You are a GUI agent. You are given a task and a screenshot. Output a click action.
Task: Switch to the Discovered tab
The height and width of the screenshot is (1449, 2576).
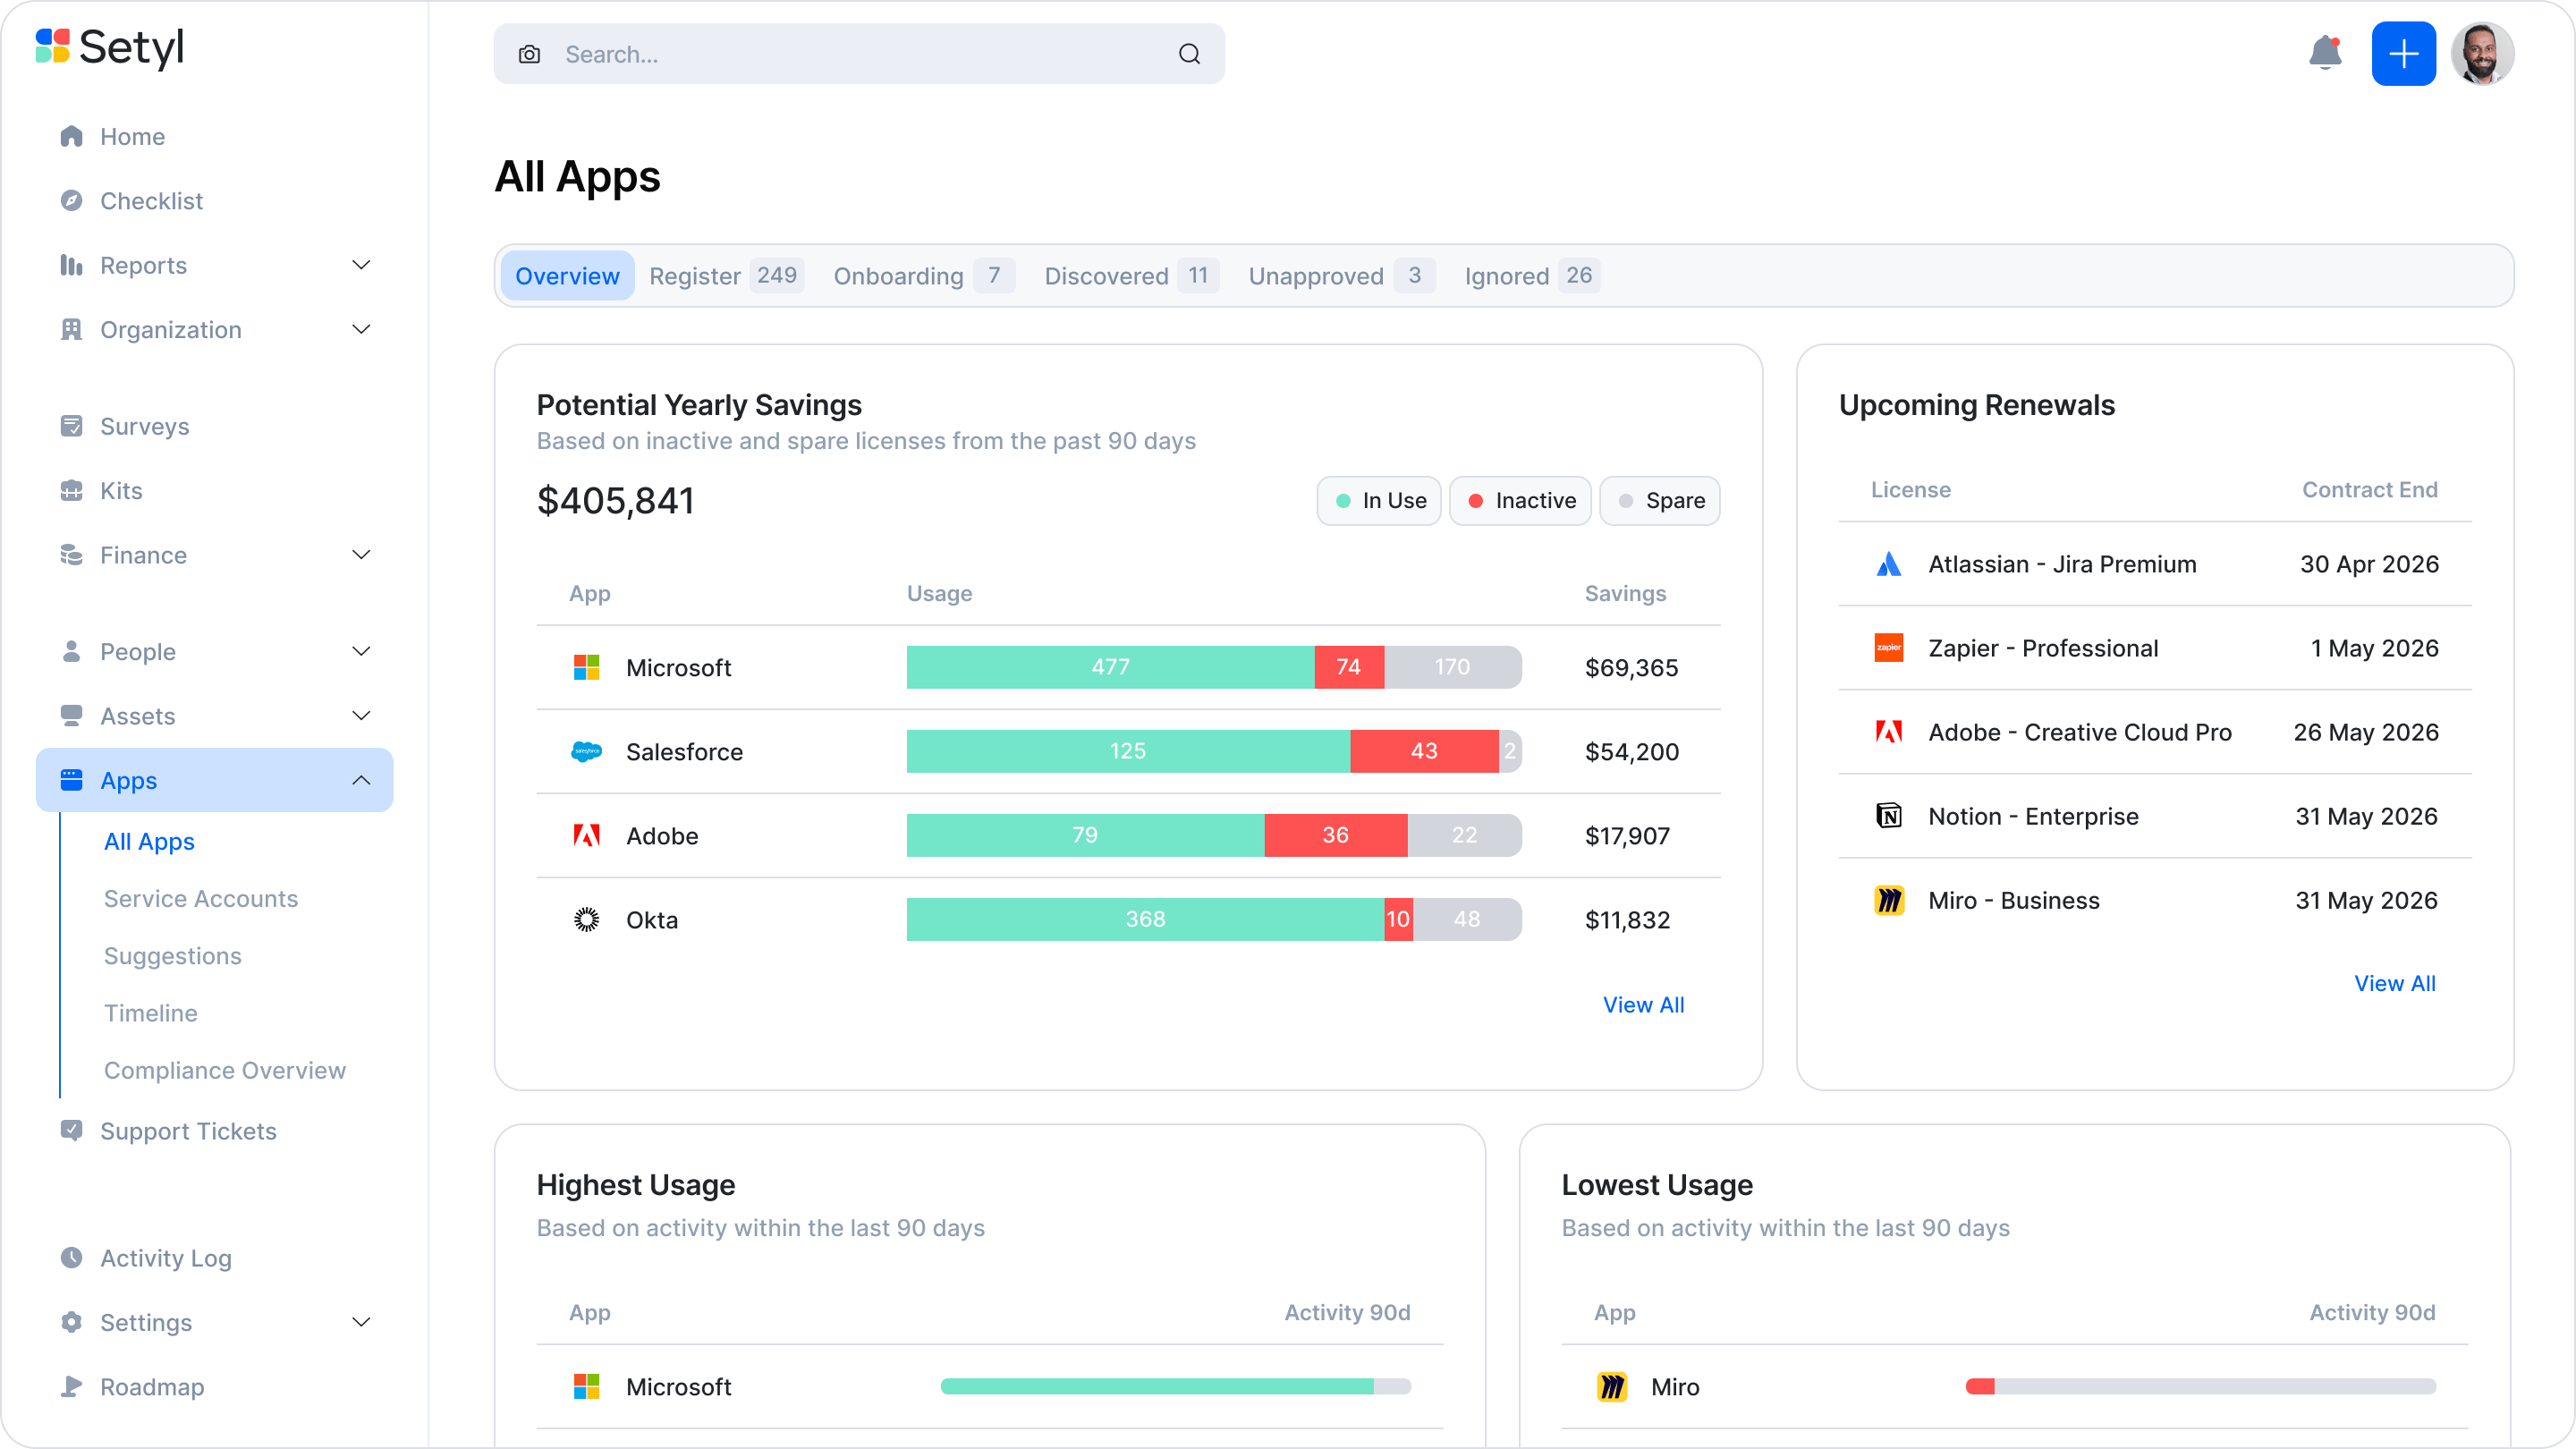[x=1106, y=276]
